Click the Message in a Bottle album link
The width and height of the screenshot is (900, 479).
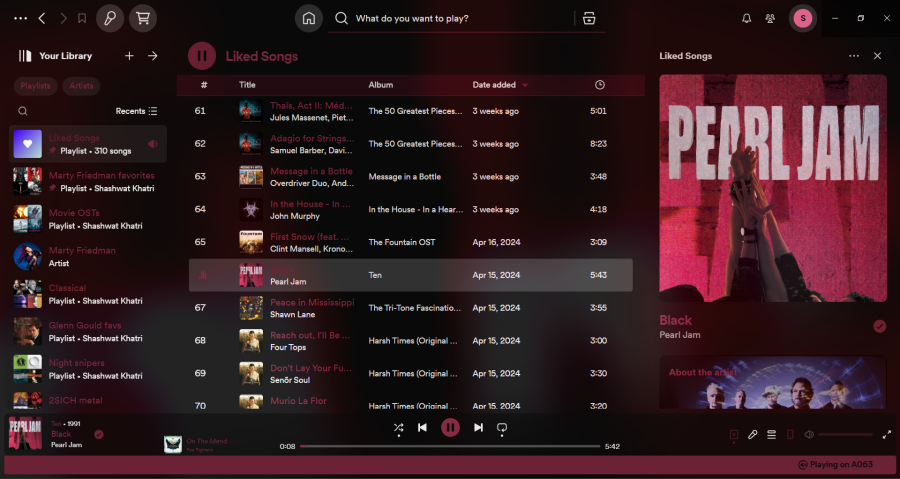(405, 177)
